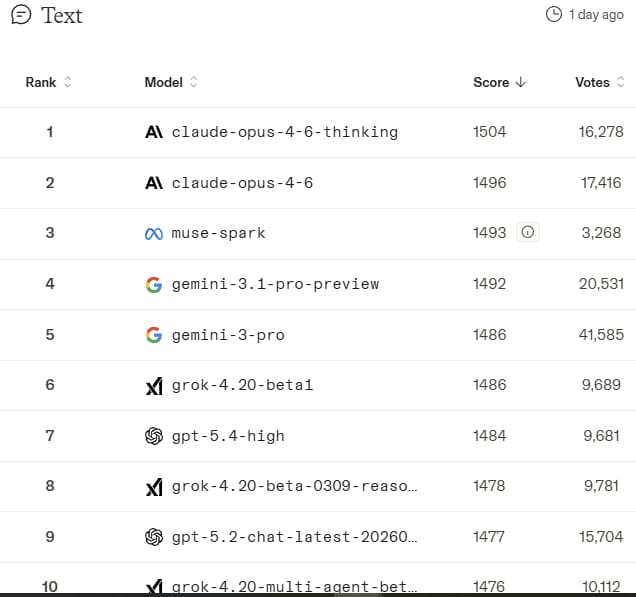Open the gemini-3.1-pro-preview model link
Viewport: 636px width, 597px height.
click(275, 284)
